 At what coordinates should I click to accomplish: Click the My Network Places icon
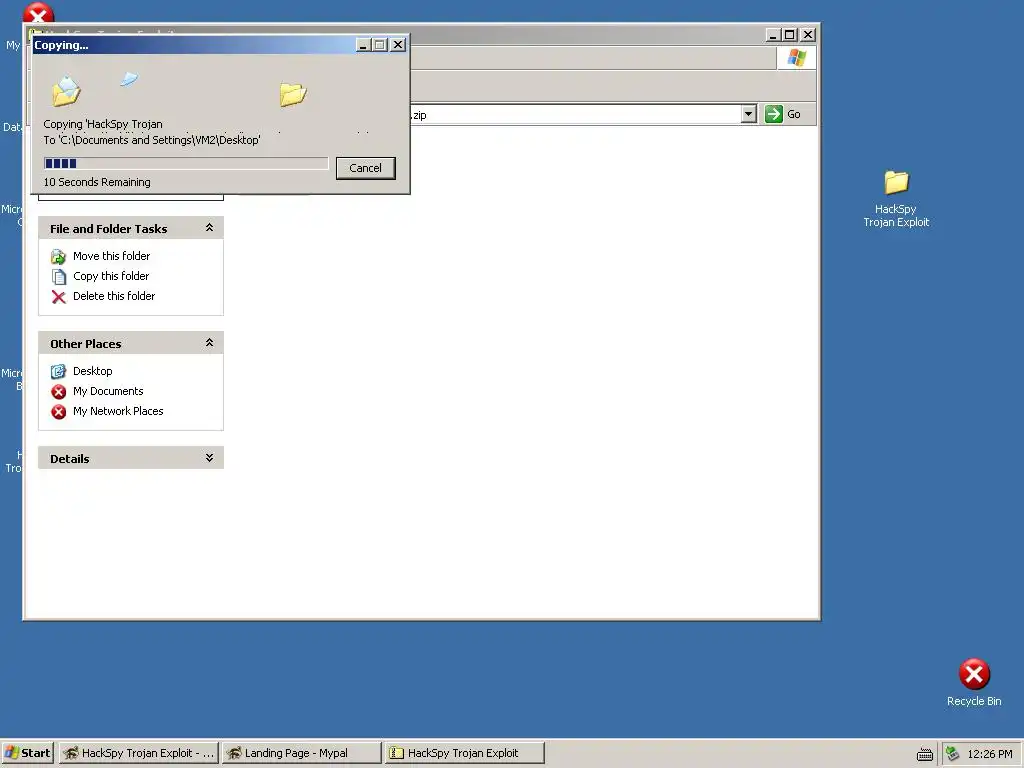pos(59,412)
